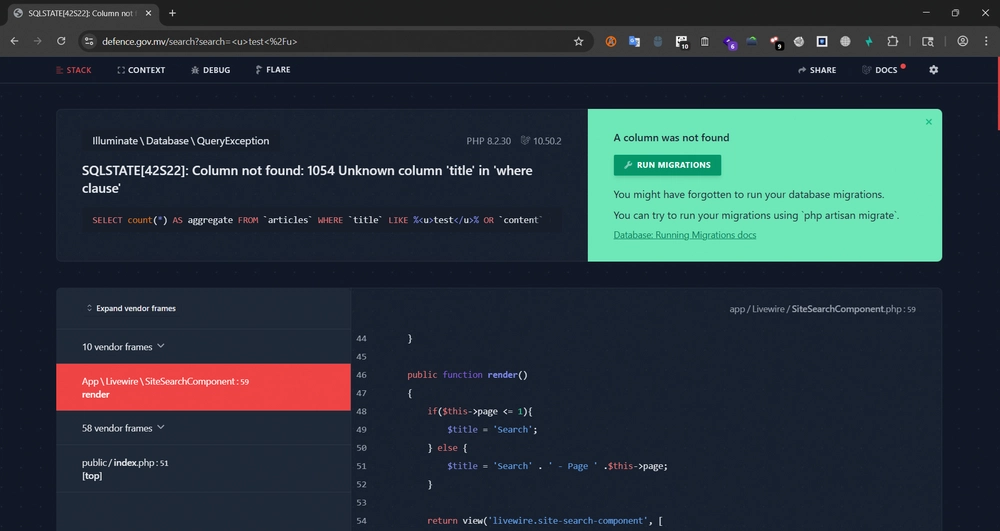1000x531 pixels.
Task: Click the RUN MIGRATIONS button
Action: pos(667,165)
